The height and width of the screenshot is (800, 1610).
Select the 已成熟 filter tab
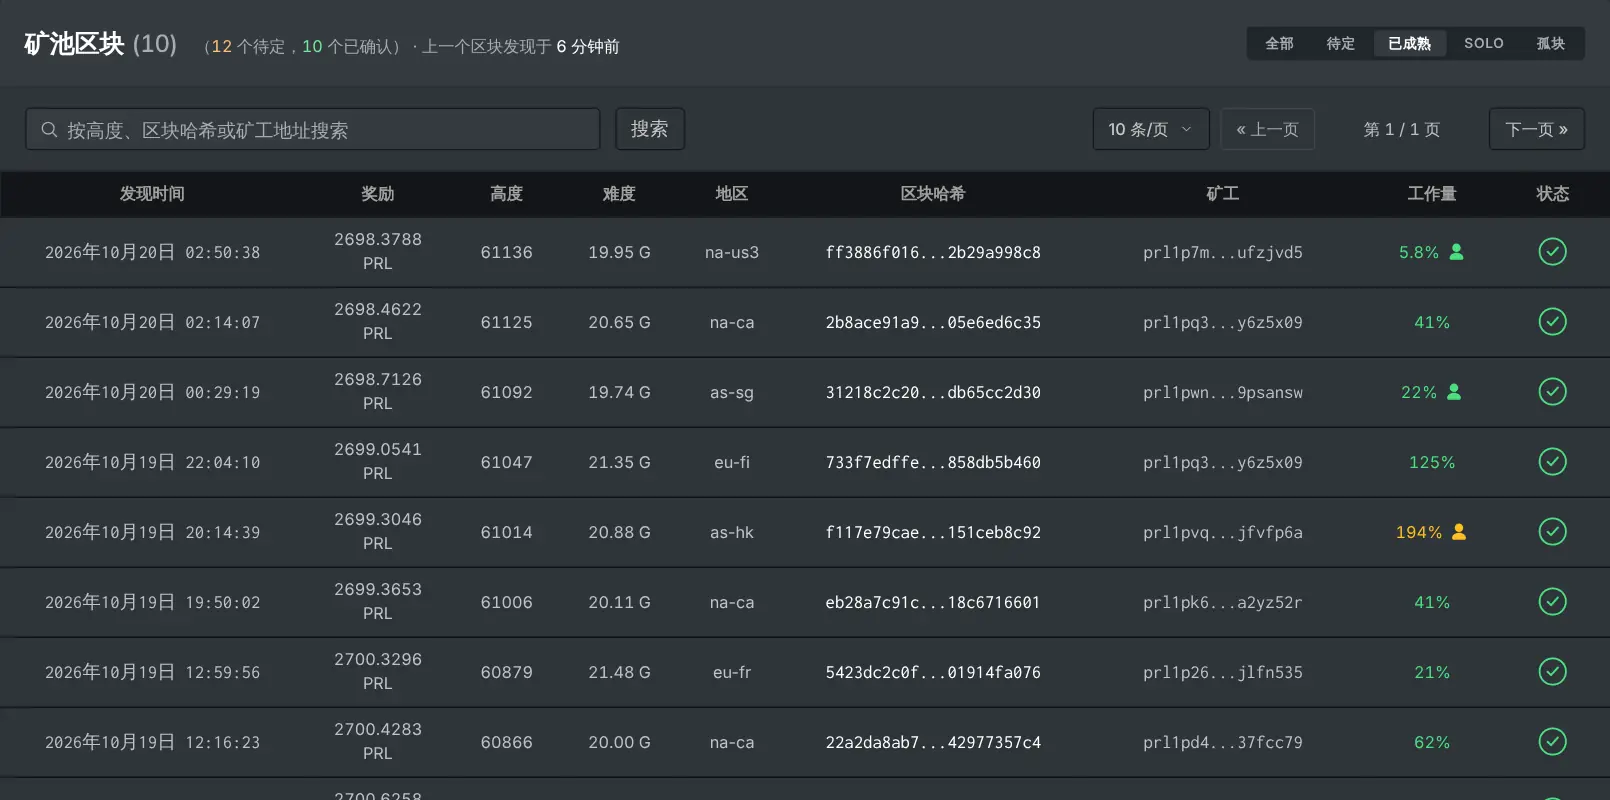click(x=1409, y=44)
